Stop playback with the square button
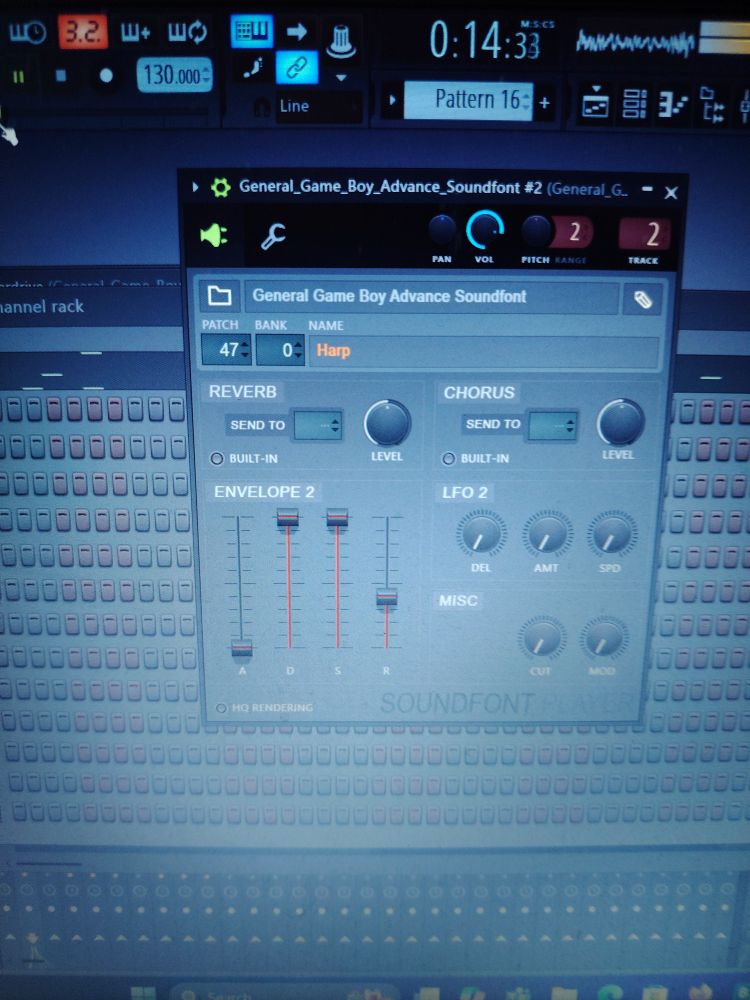 point(61,76)
